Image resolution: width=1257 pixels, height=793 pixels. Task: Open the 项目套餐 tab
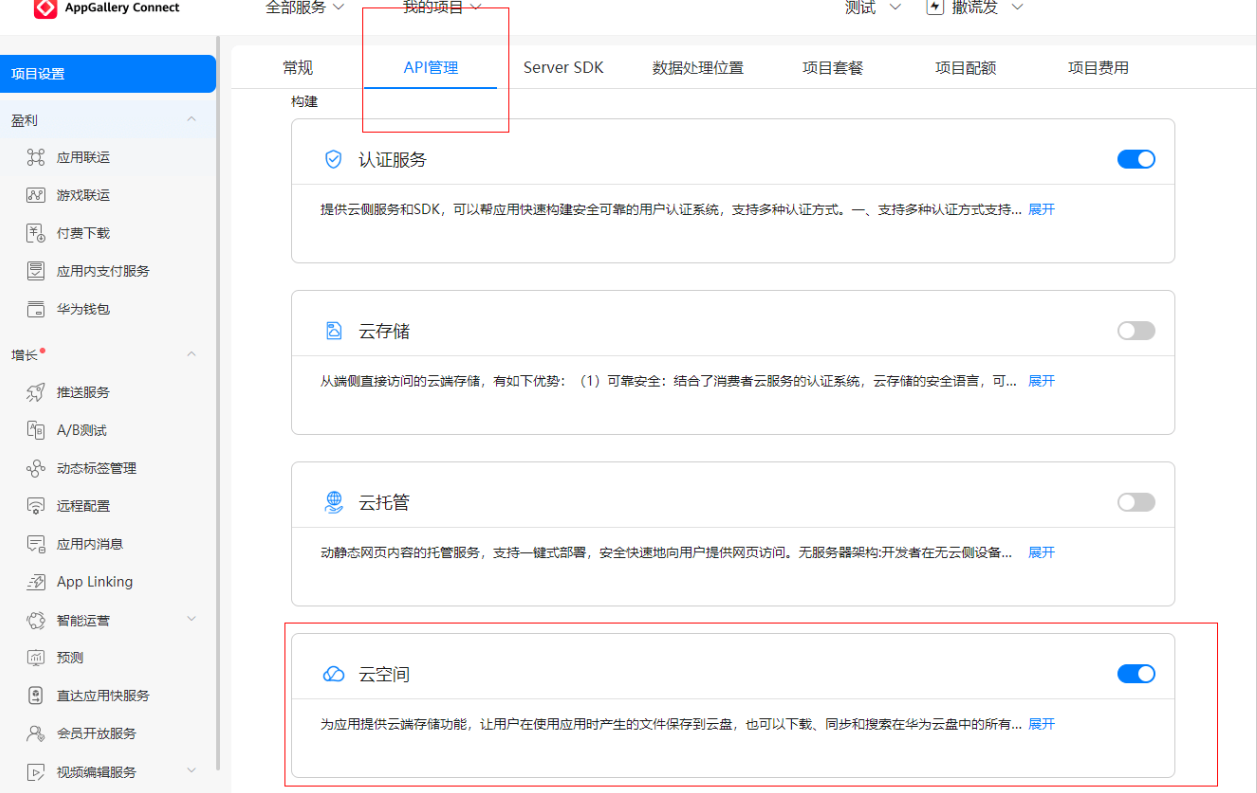(x=832, y=68)
